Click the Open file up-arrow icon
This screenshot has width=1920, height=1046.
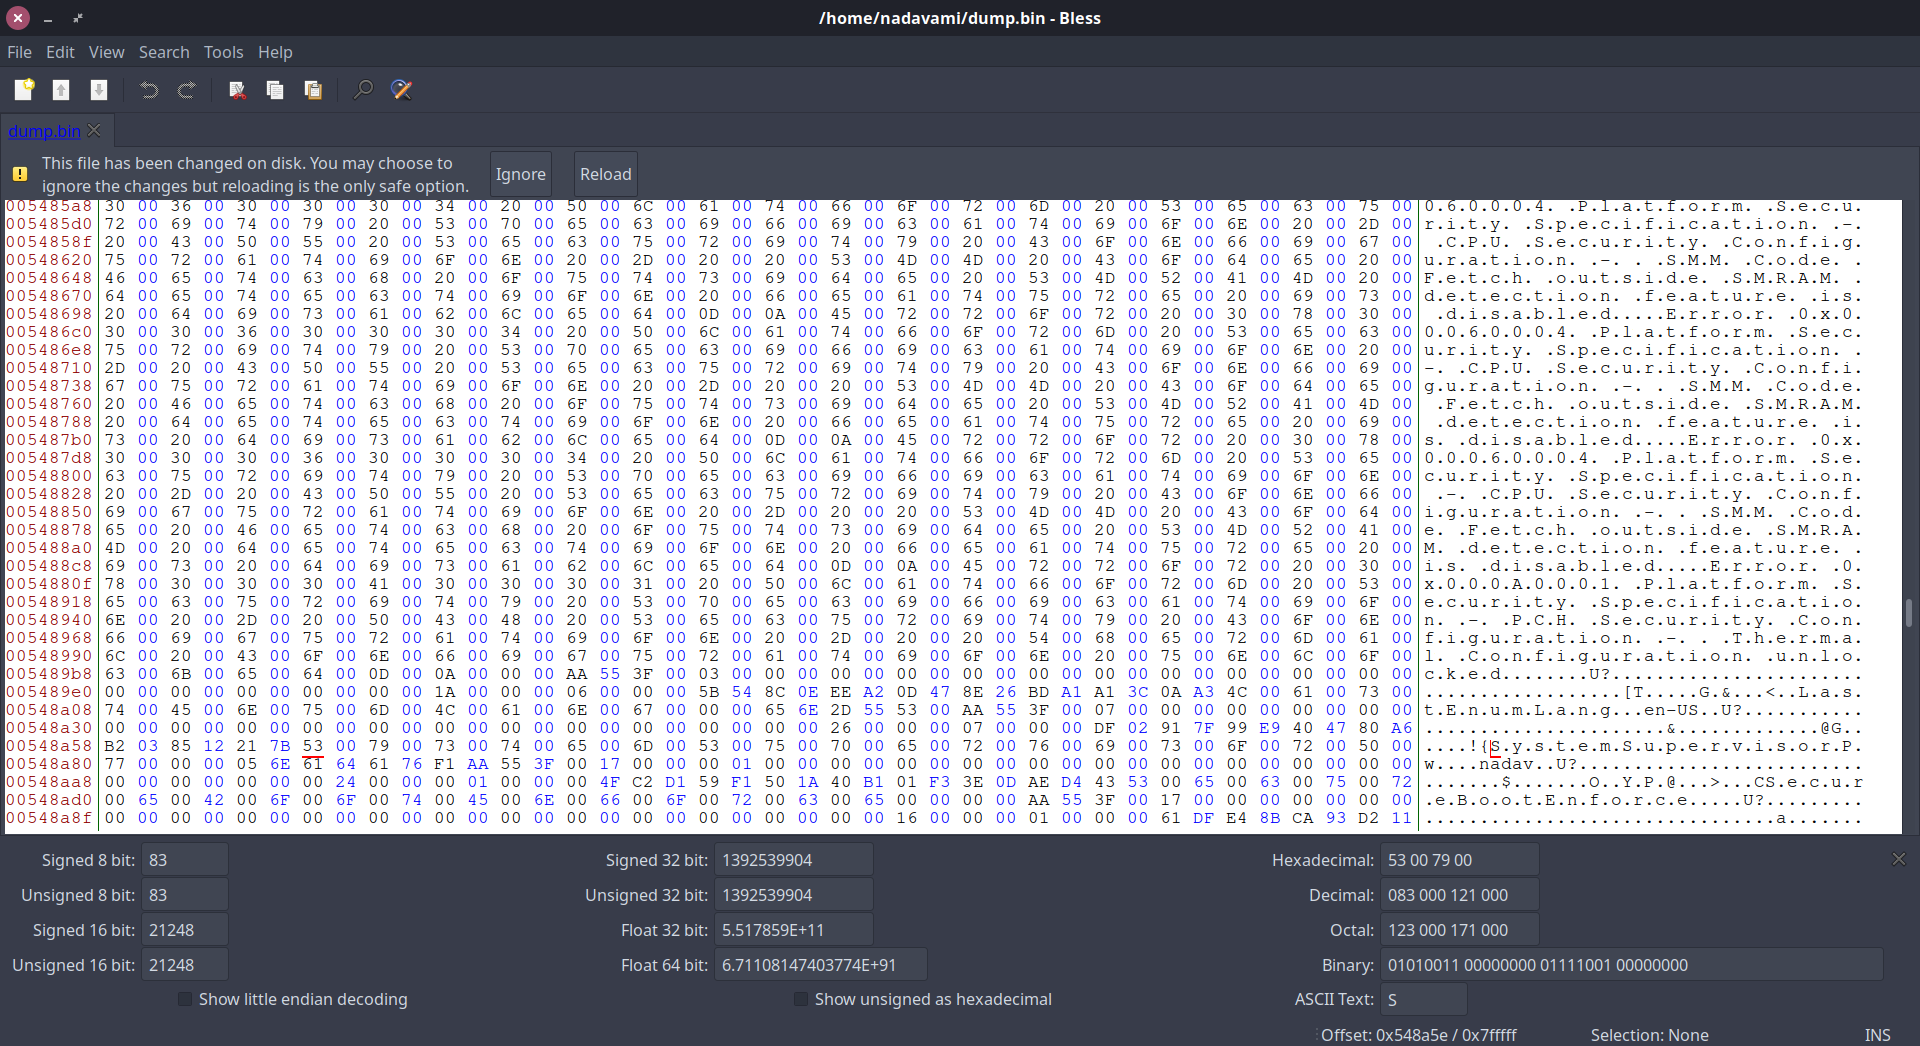61,90
